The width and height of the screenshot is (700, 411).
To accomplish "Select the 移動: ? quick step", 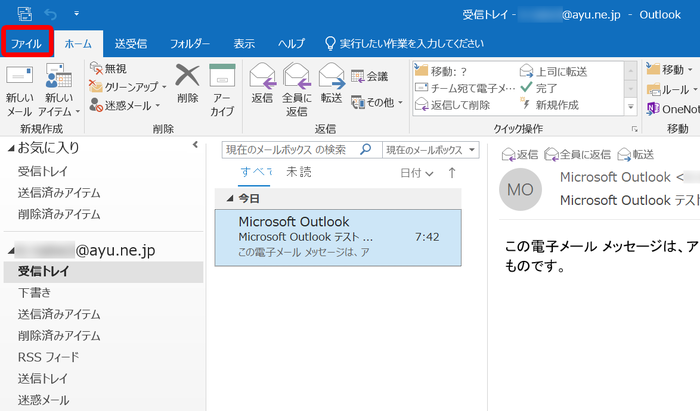I will click(x=441, y=71).
